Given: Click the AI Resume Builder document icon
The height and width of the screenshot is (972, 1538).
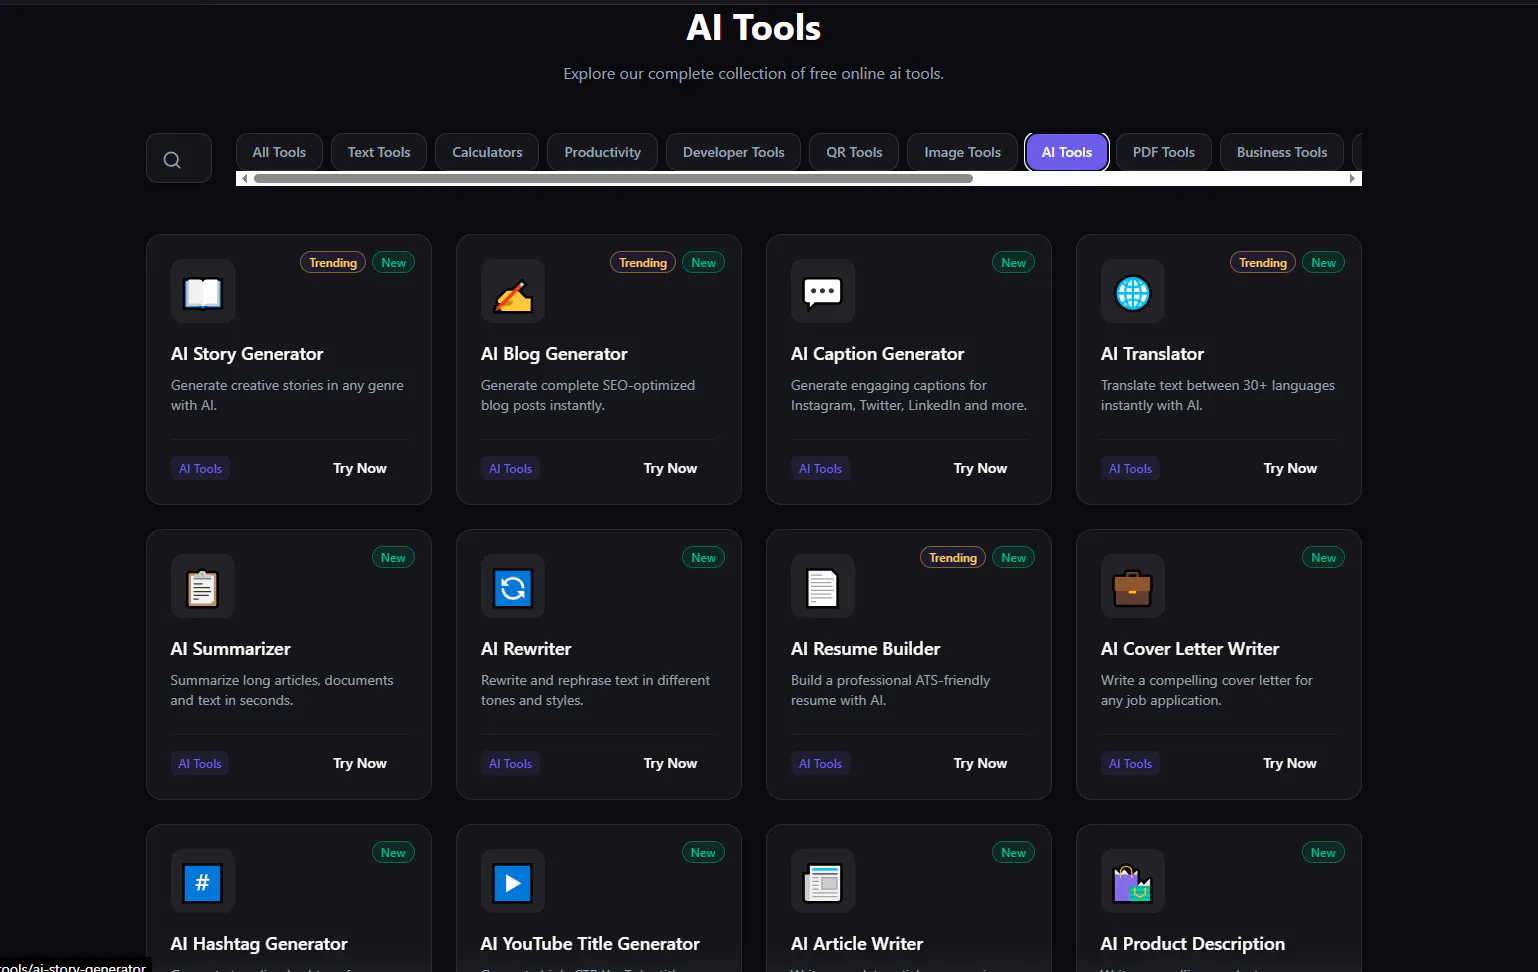Looking at the screenshot, I should pos(823,586).
